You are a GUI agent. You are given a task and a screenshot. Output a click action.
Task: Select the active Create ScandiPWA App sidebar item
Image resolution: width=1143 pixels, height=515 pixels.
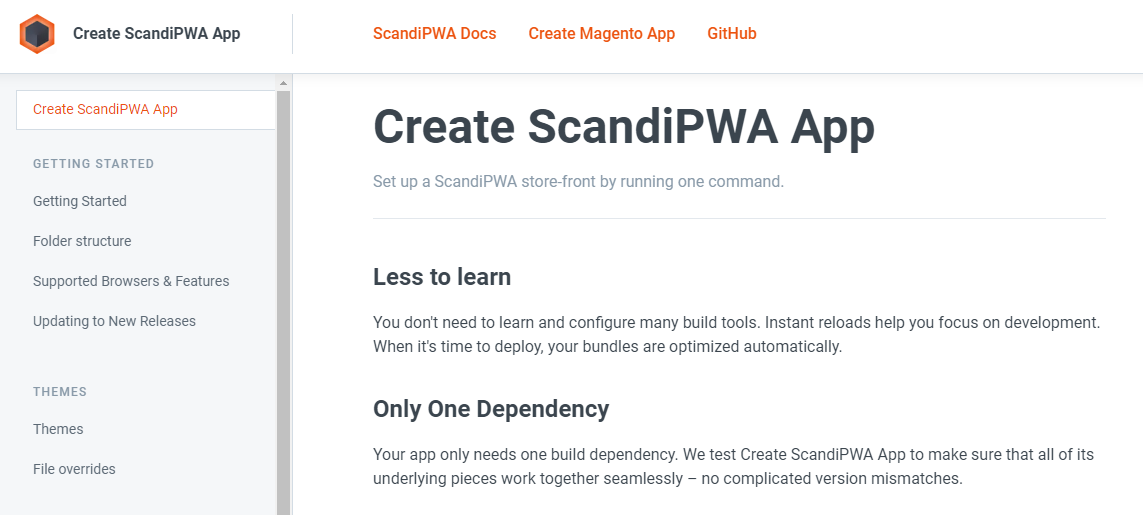(x=105, y=109)
